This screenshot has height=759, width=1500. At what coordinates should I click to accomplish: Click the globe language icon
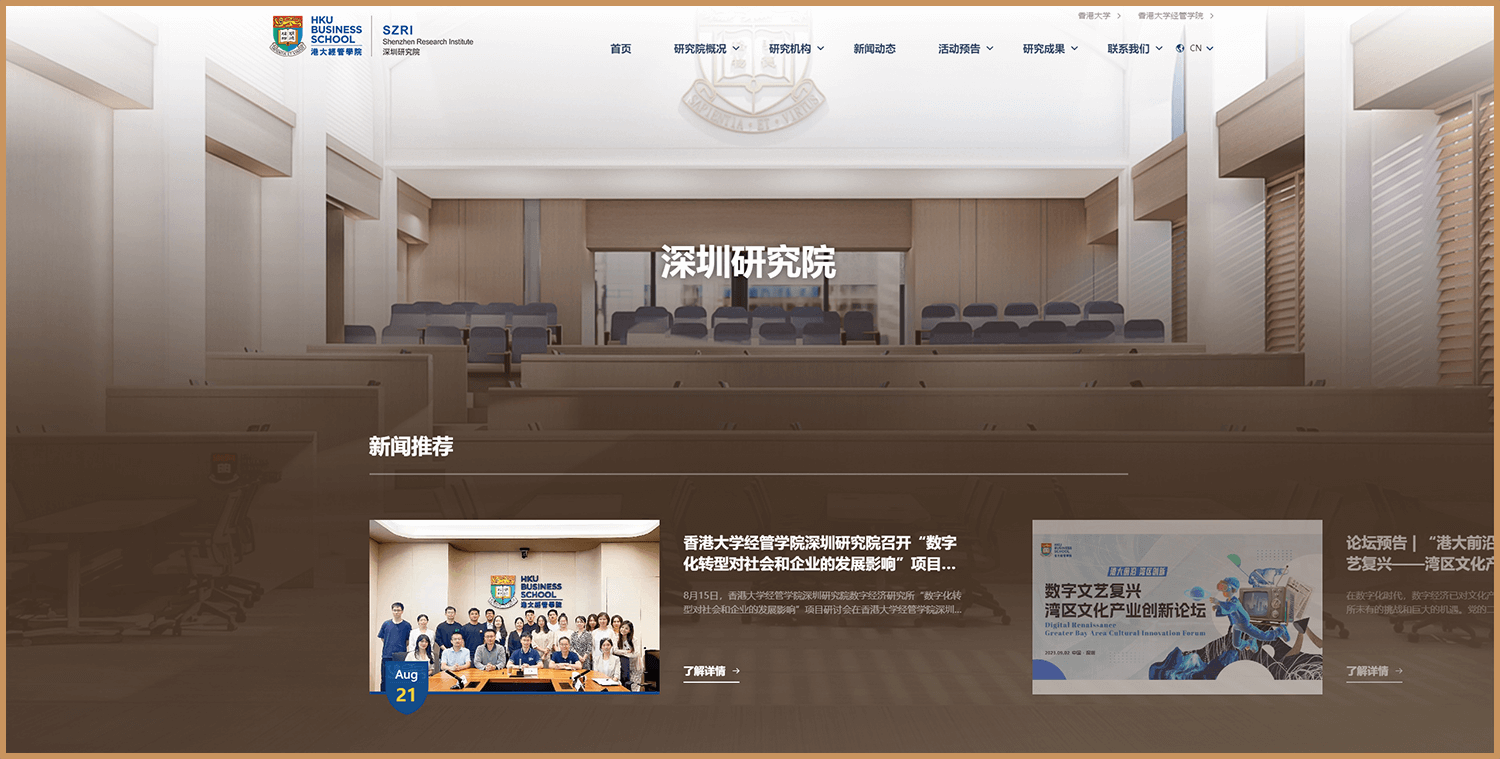pyautogui.click(x=1180, y=48)
